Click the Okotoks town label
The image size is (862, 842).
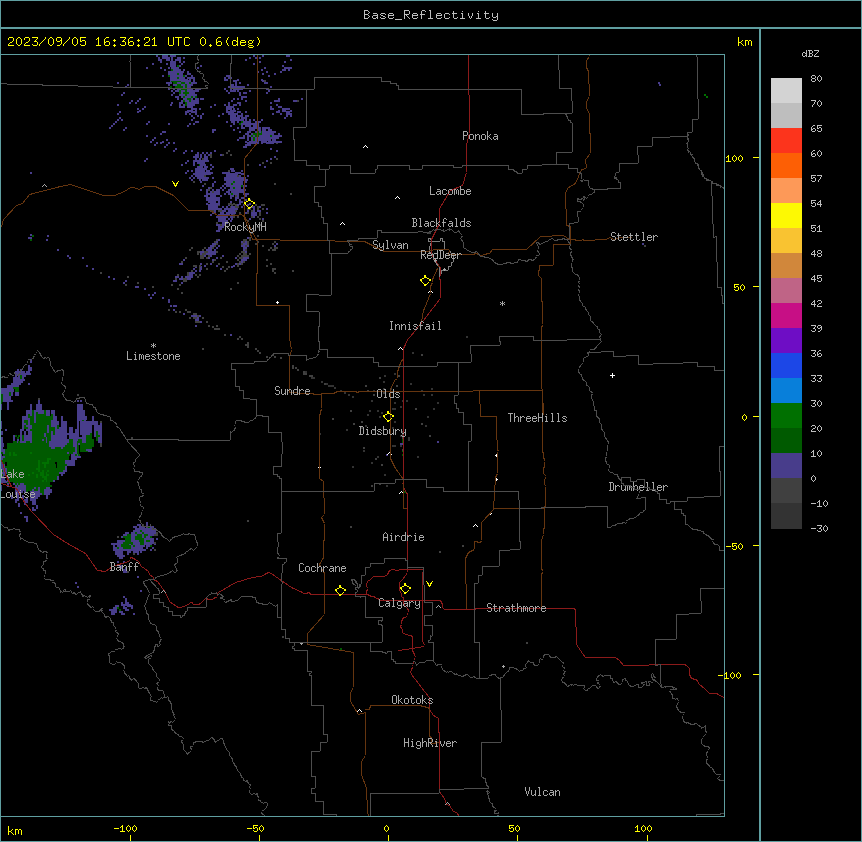412,700
